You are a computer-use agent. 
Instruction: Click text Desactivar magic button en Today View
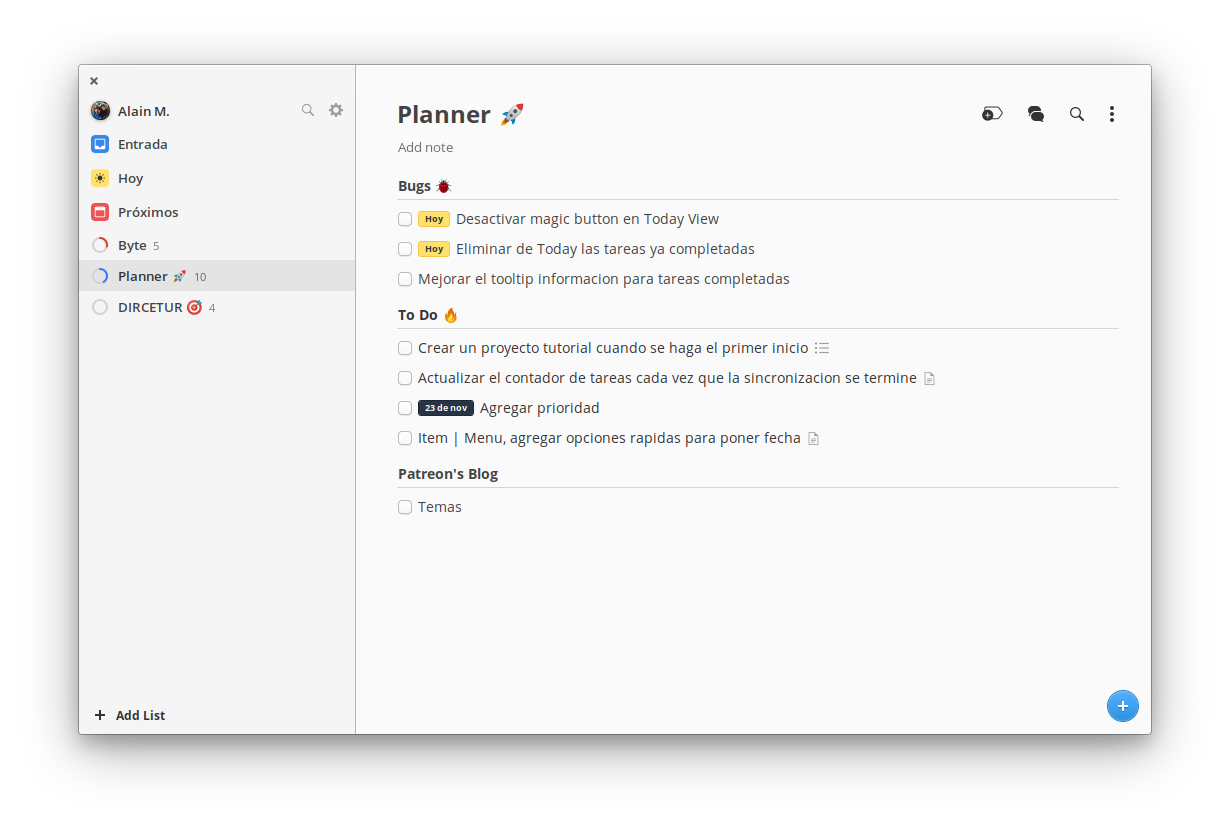tap(587, 219)
